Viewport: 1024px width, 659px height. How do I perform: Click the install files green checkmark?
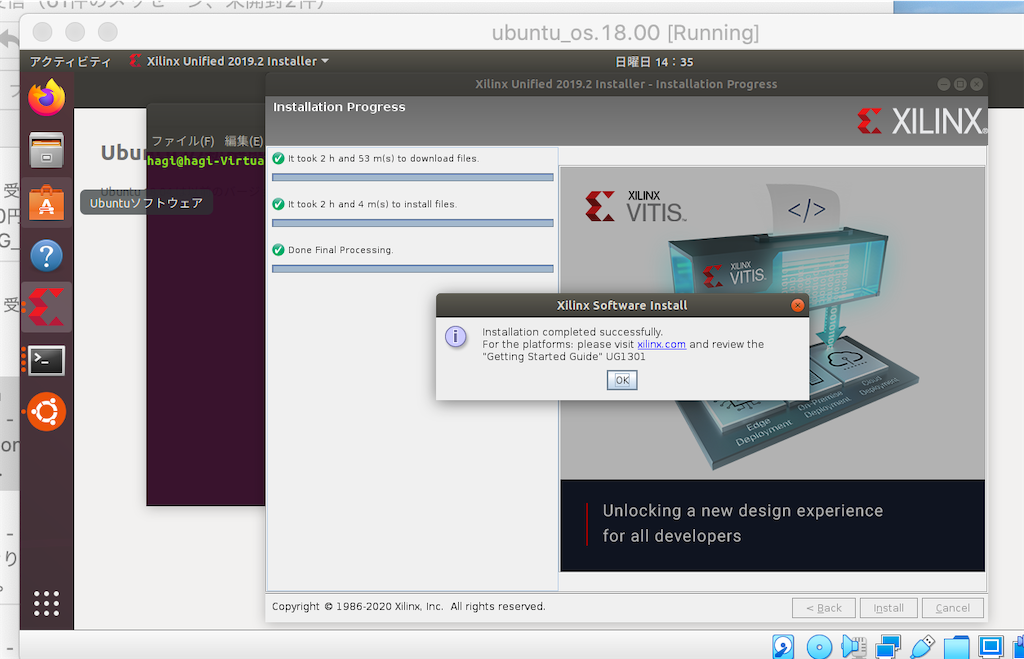278,204
